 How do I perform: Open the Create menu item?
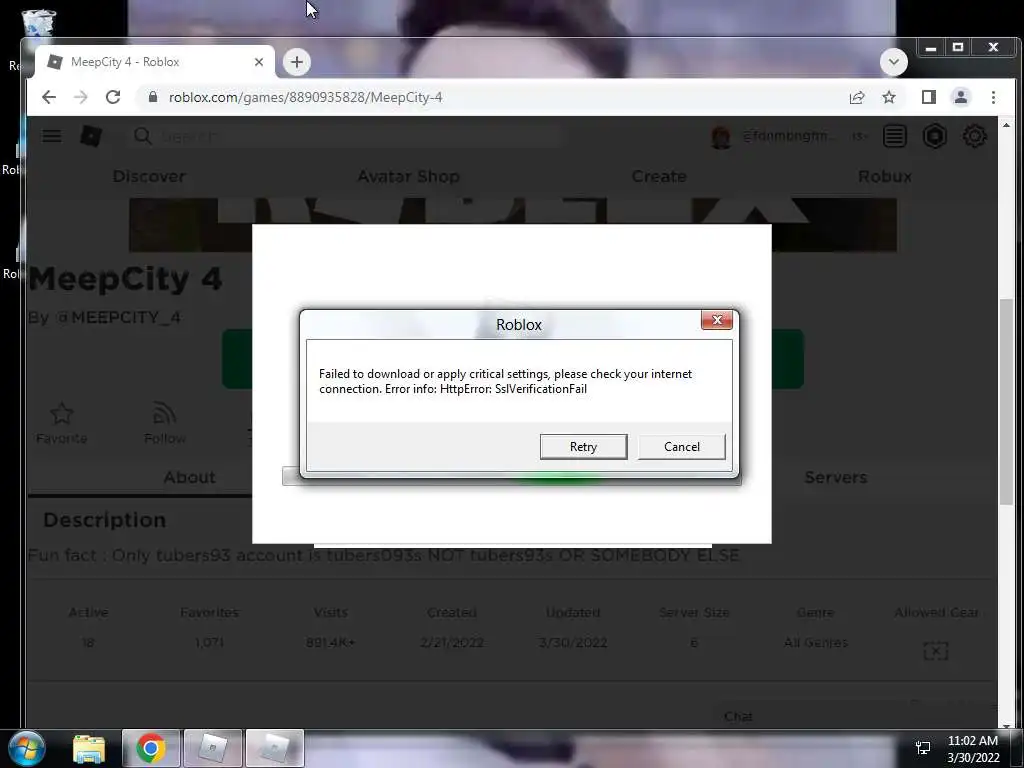(x=659, y=176)
